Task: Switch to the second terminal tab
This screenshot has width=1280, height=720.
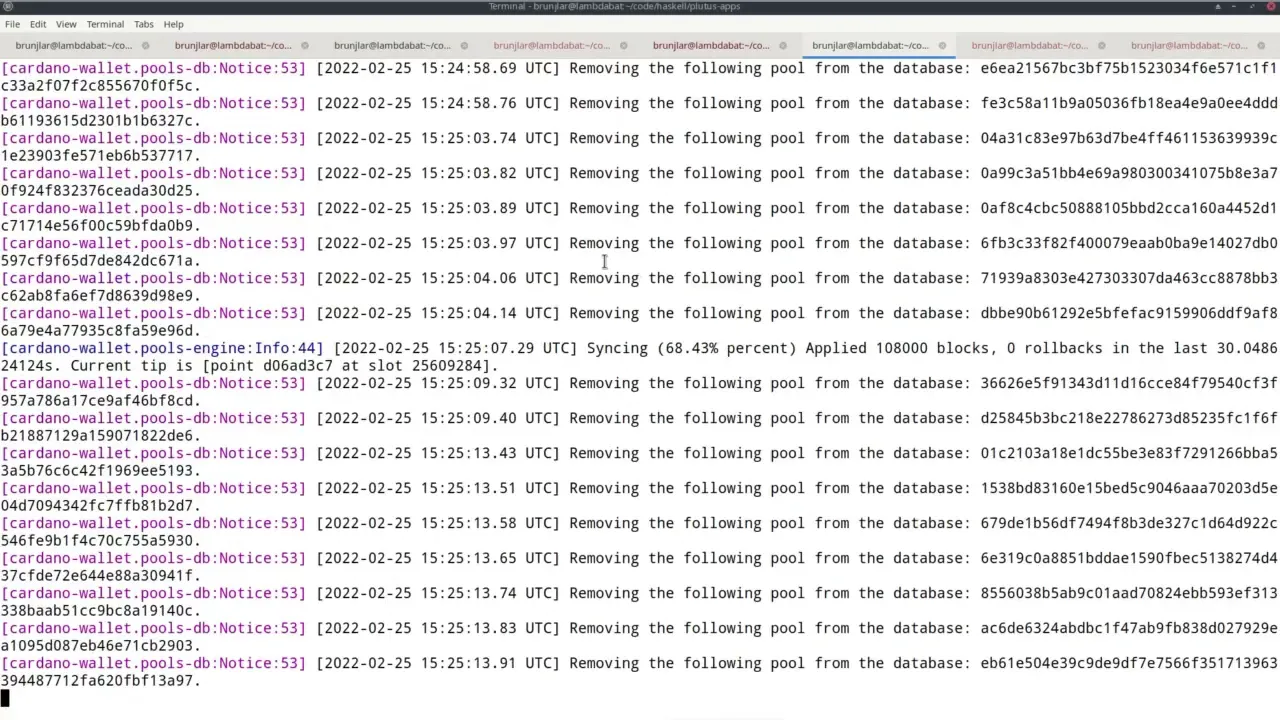Action: pos(233,45)
